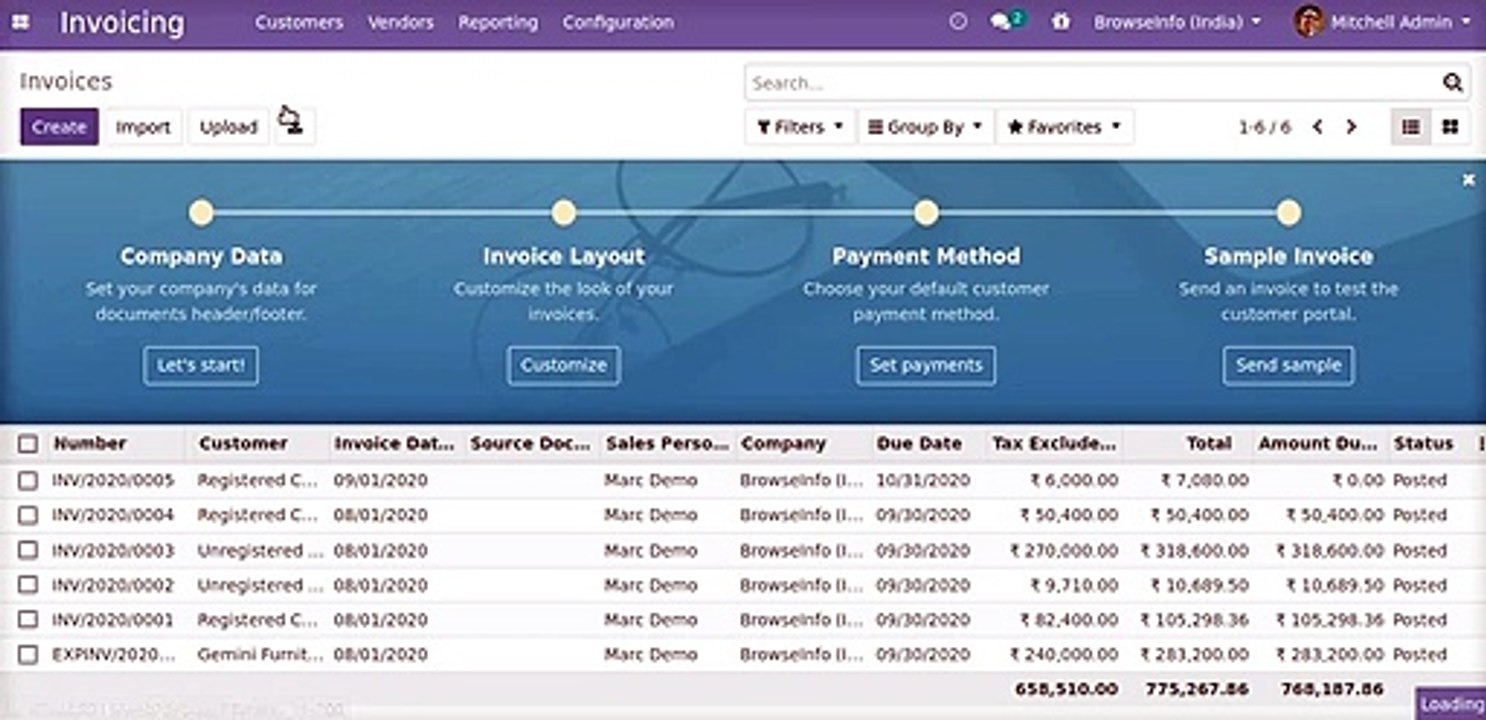Click the ₹ 7,080.00 total cell
This screenshot has height=720, width=1486.
[x=1204, y=481]
